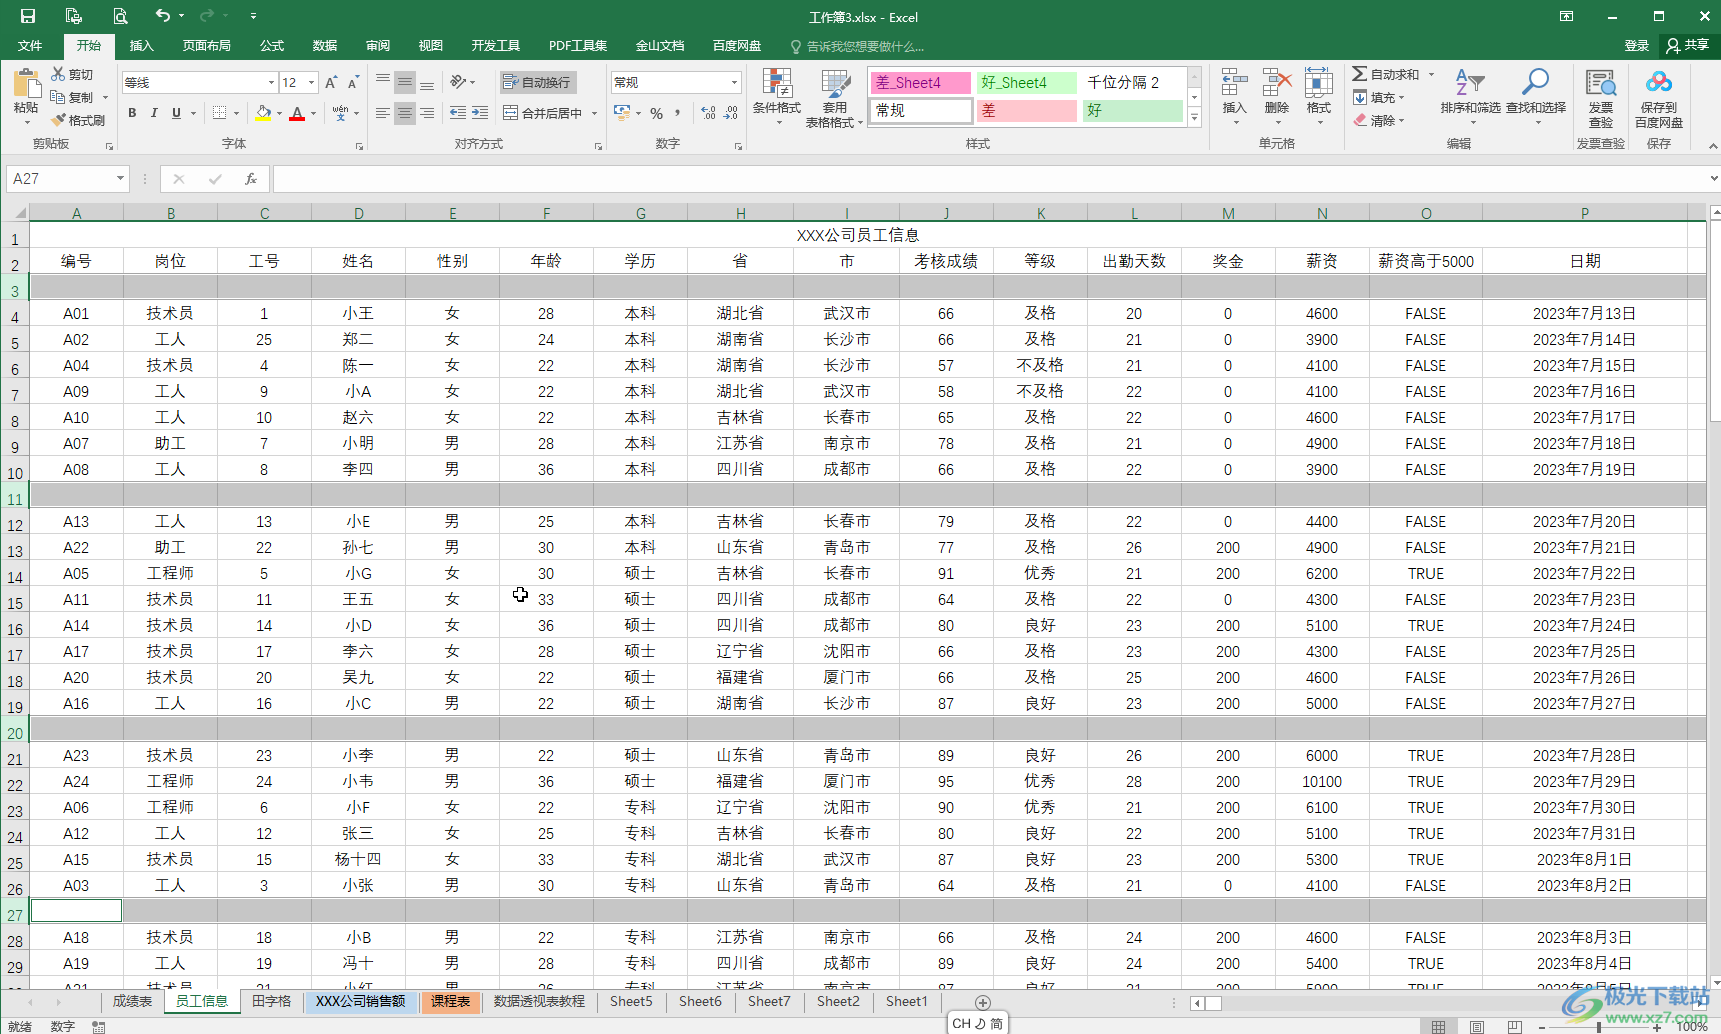The height and width of the screenshot is (1034, 1721).
Task: Open the number format dropdown
Action: coord(734,82)
